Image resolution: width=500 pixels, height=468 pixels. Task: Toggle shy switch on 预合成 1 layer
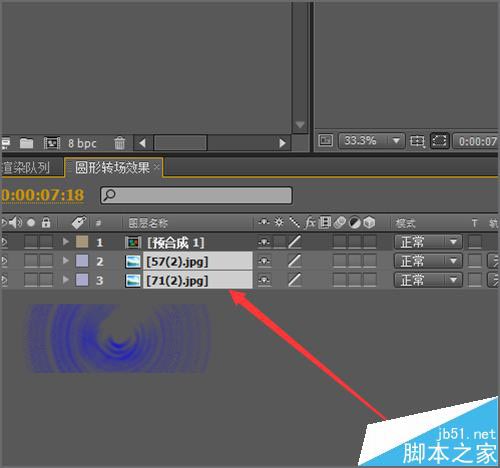point(264,242)
